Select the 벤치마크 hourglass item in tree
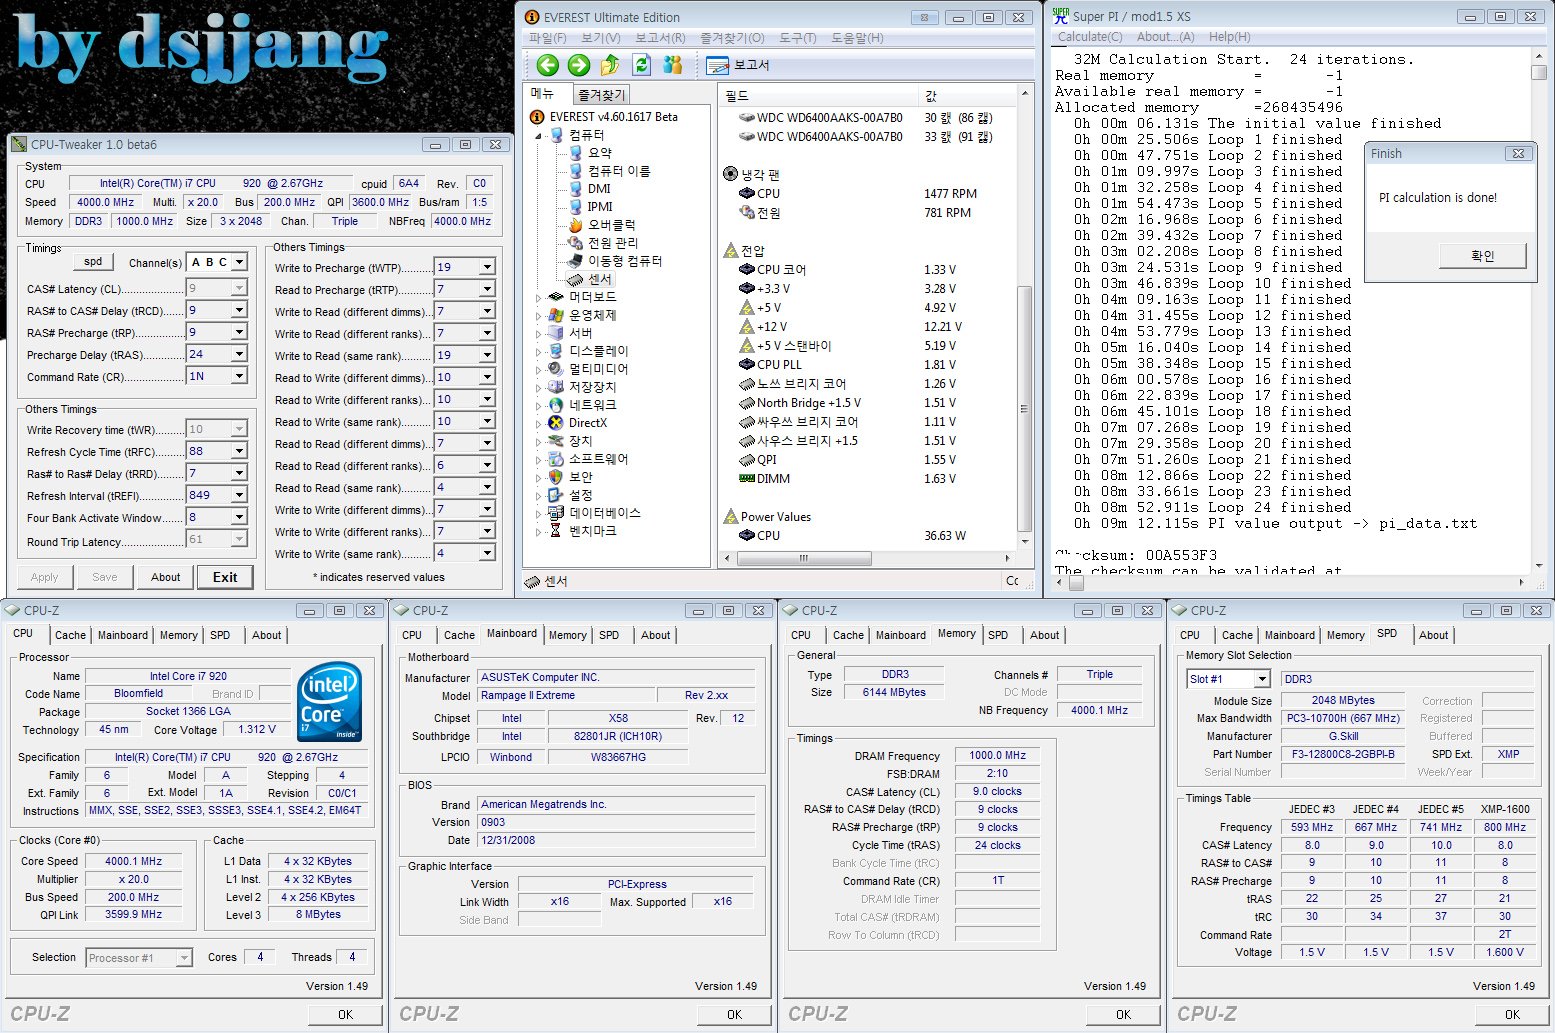 592,531
